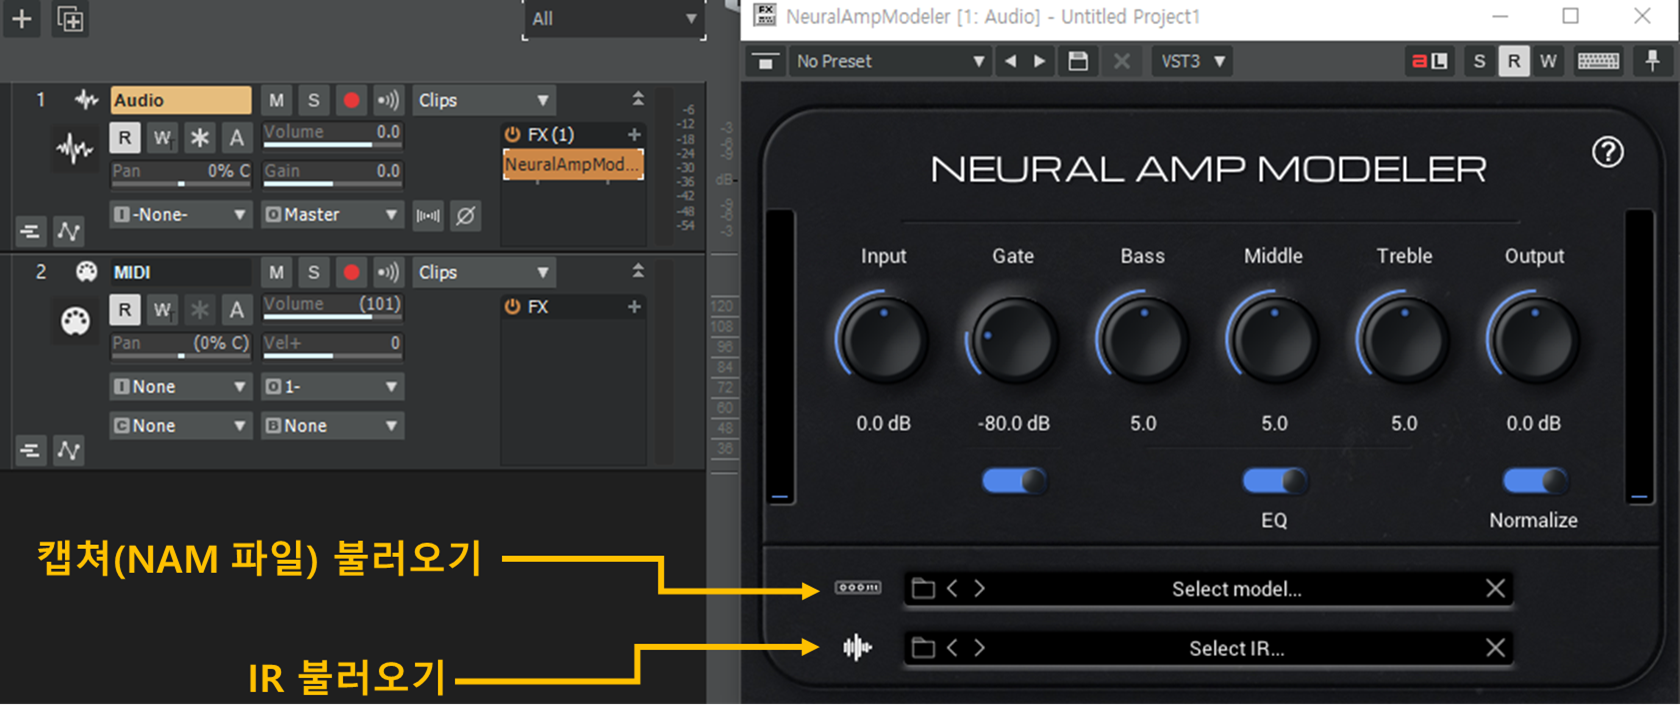Open the Audio track input -None- dropdown
Screen dimensions: 1680x723
(180, 215)
